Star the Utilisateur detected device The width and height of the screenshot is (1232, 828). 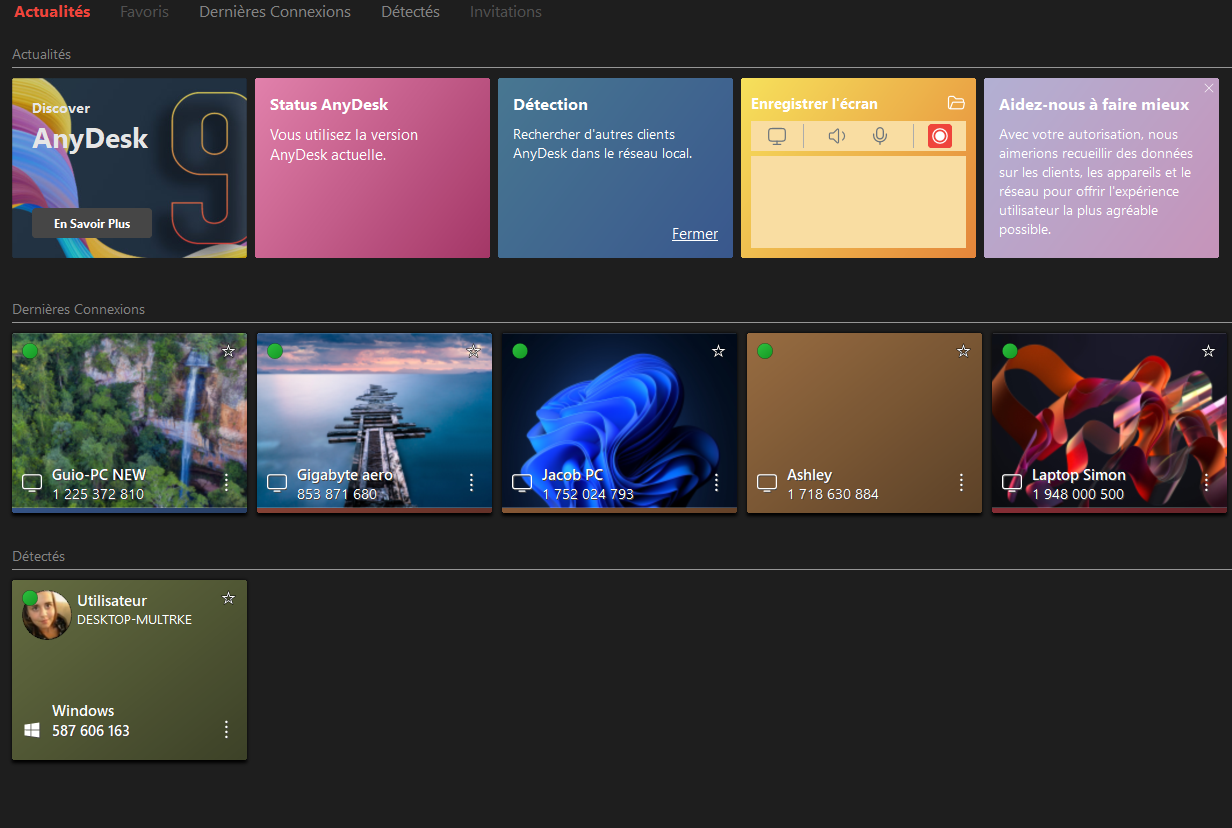click(228, 598)
